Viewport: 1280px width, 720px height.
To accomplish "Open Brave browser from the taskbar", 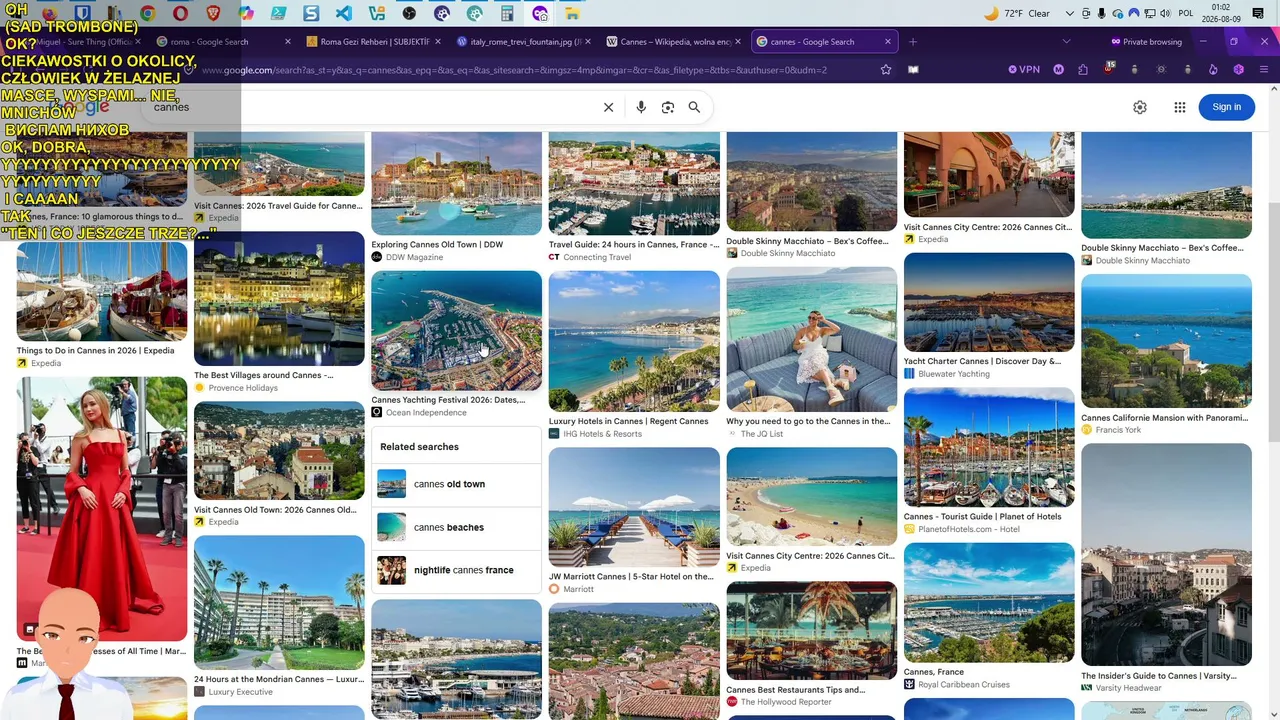I will 213,14.
